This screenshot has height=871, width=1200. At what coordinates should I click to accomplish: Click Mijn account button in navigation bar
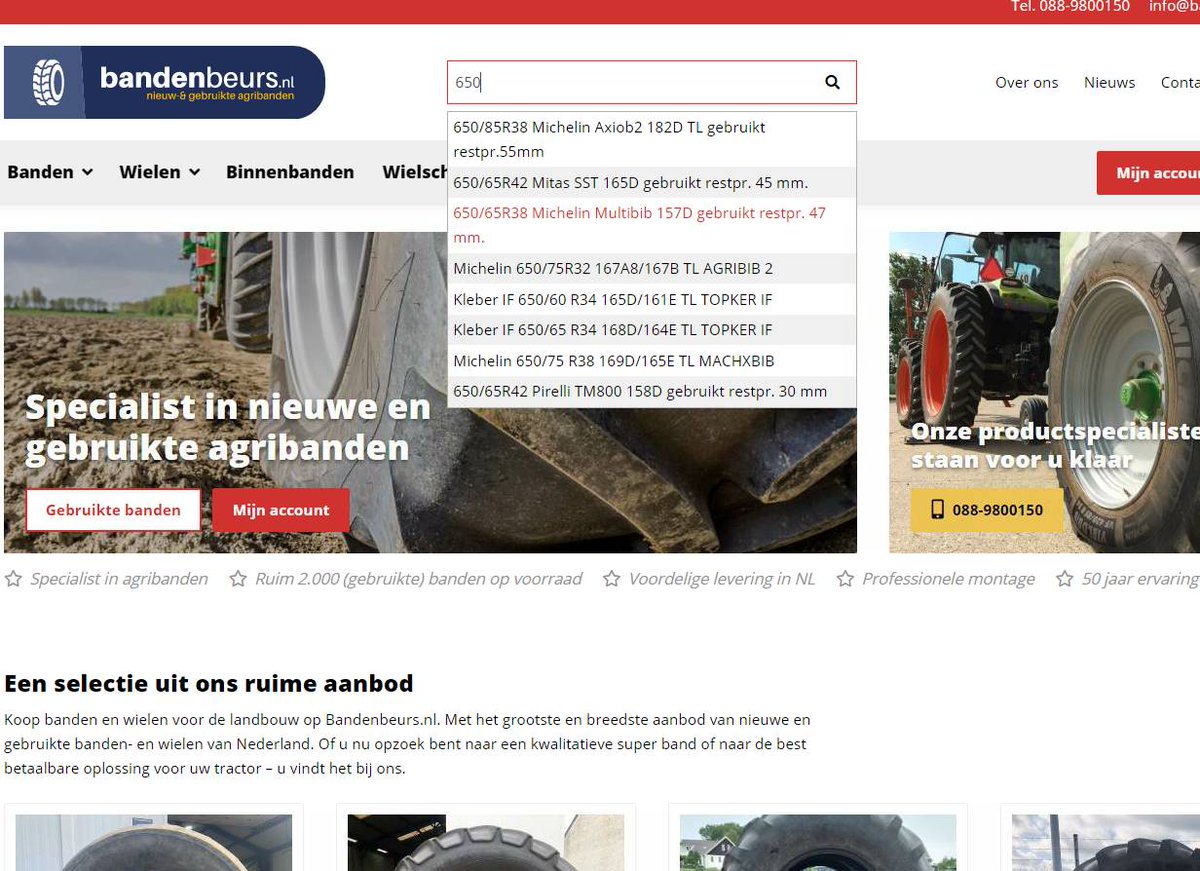click(x=1149, y=173)
